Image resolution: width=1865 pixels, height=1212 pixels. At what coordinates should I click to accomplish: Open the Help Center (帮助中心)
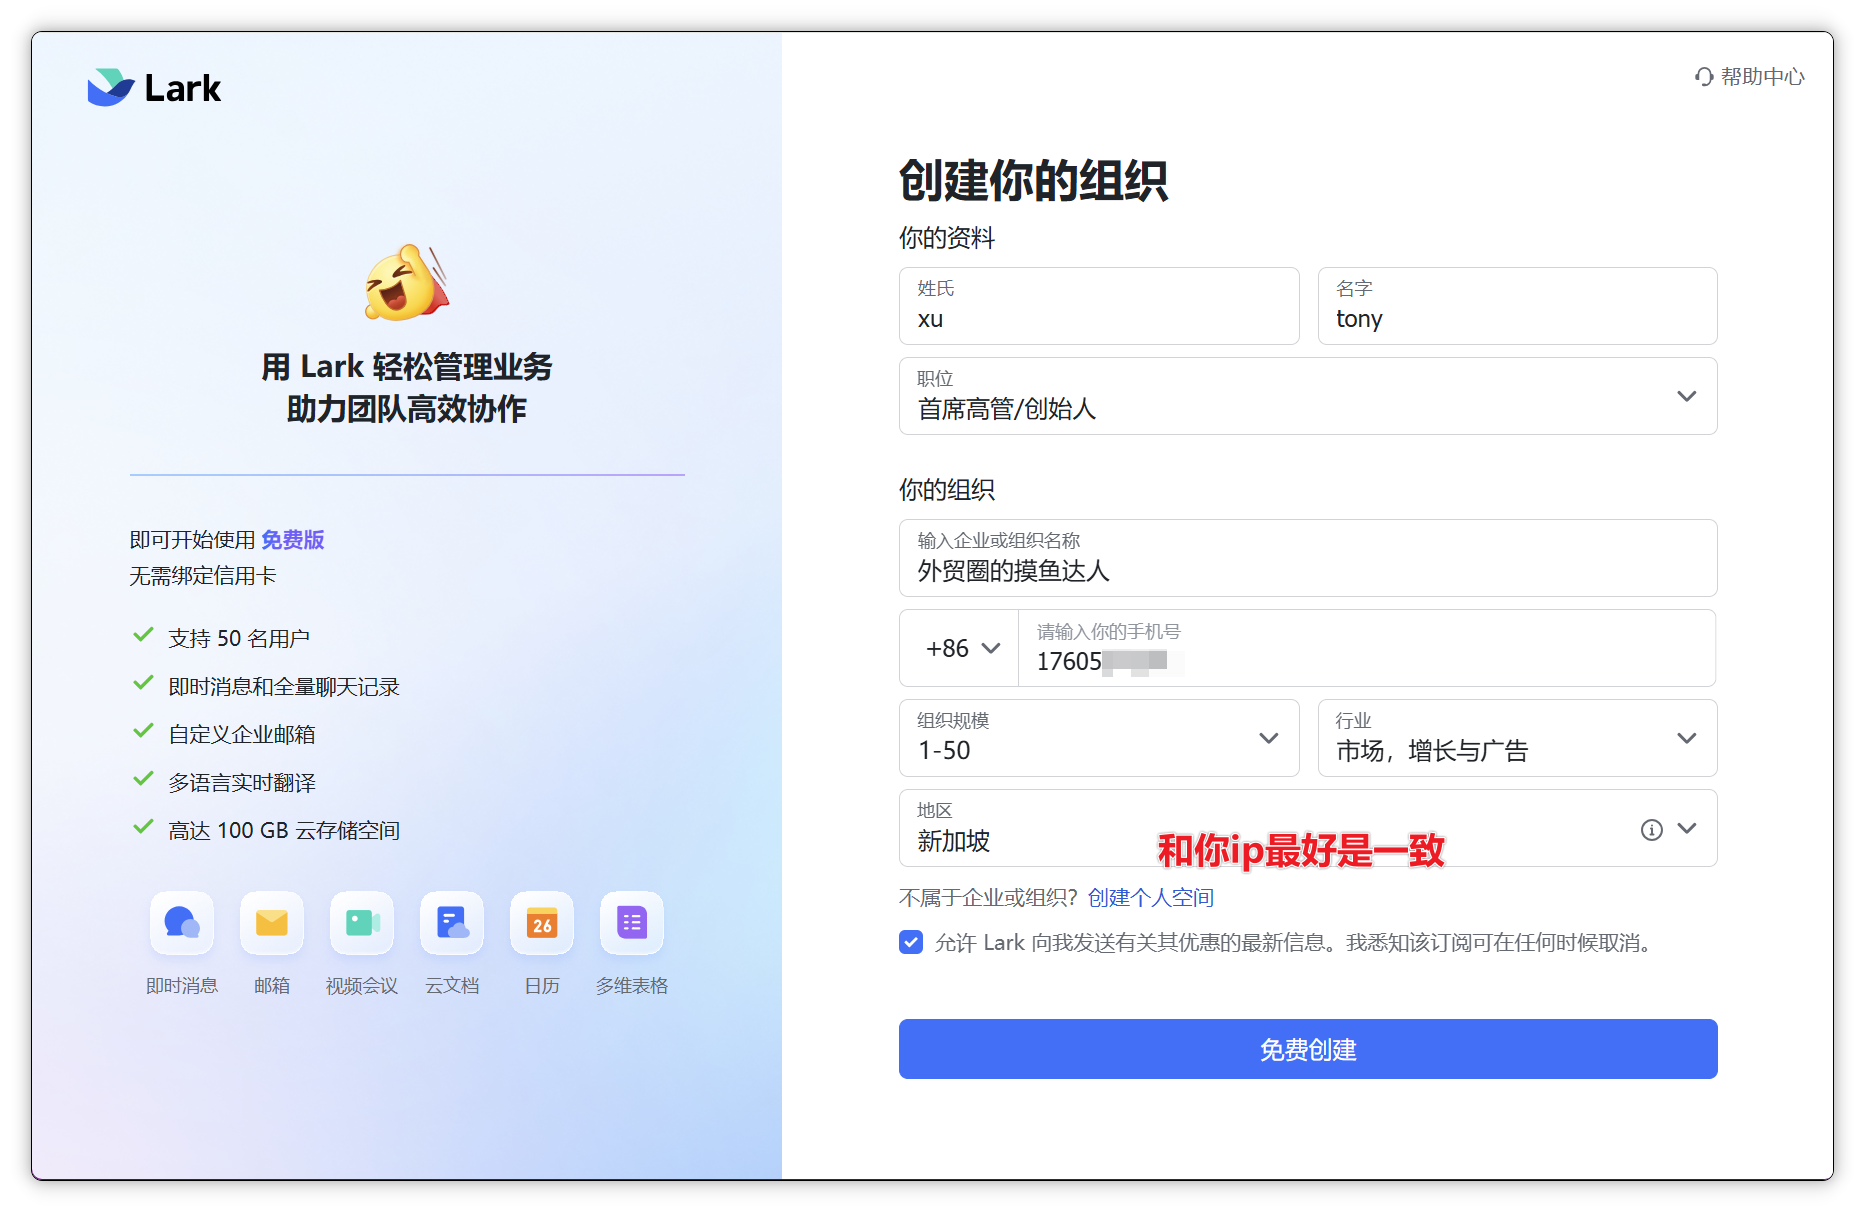click(1750, 77)
